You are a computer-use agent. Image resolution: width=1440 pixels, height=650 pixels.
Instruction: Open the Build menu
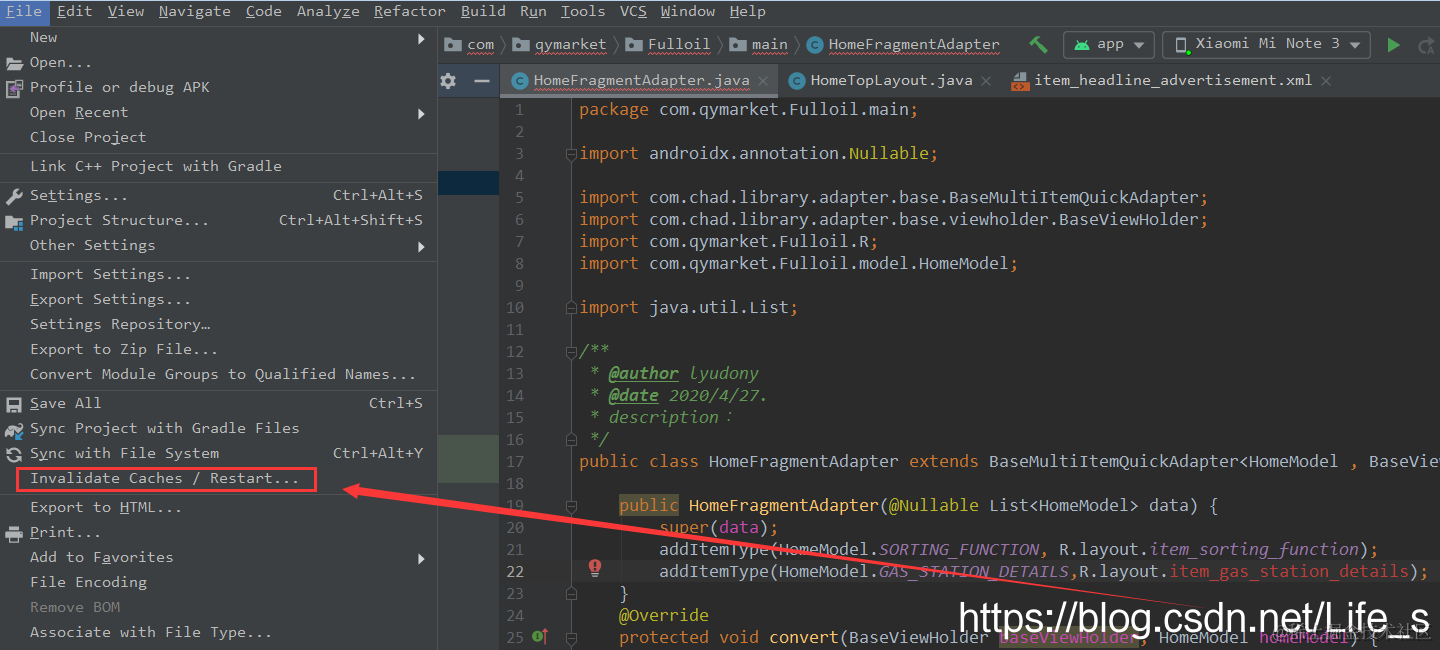pos(483,11)
